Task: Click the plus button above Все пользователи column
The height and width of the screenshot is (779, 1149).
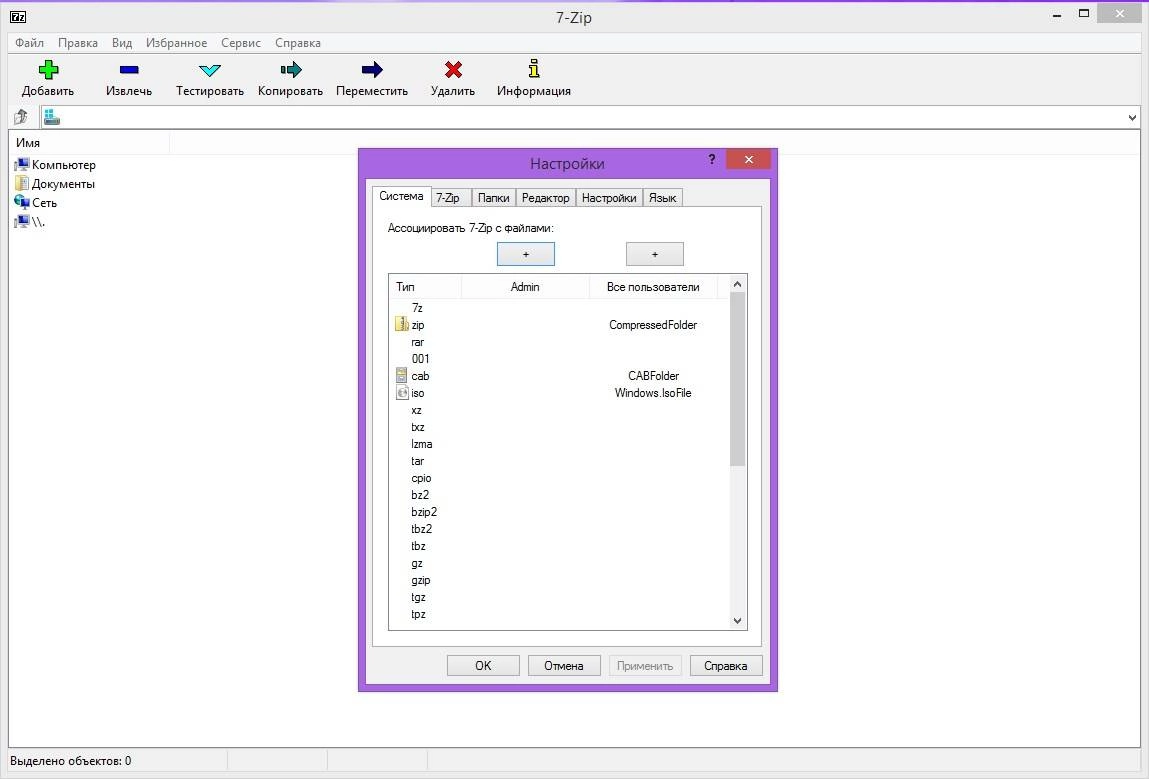Action: pos(654,254)
